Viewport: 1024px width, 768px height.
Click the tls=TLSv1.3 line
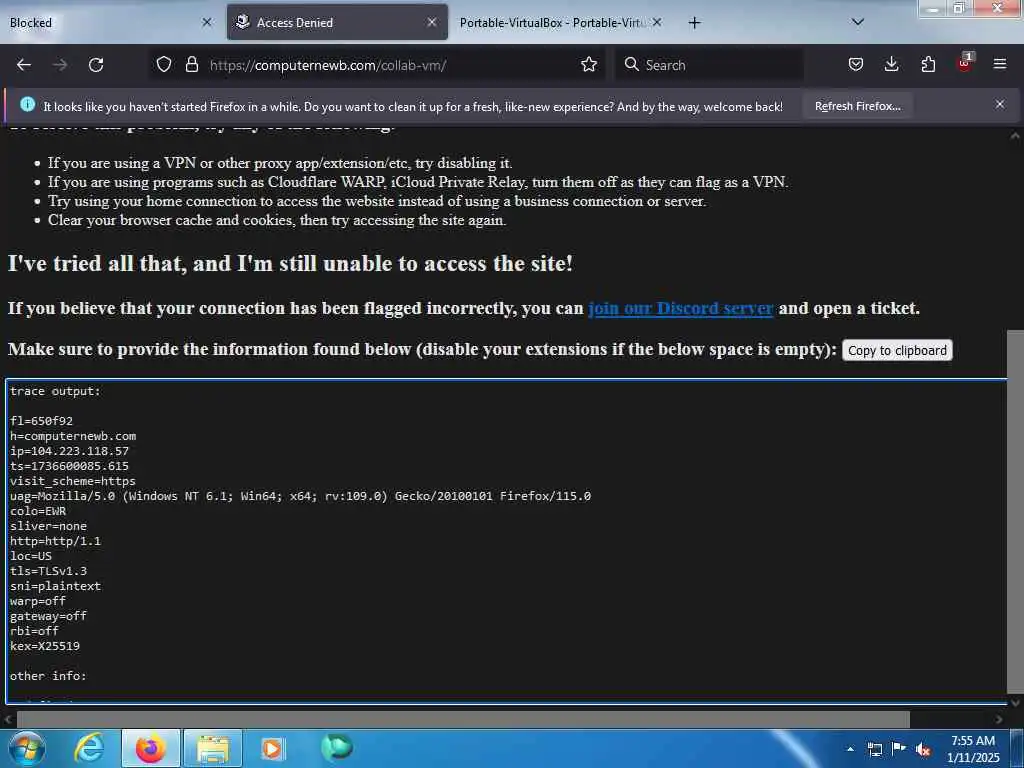48,571
